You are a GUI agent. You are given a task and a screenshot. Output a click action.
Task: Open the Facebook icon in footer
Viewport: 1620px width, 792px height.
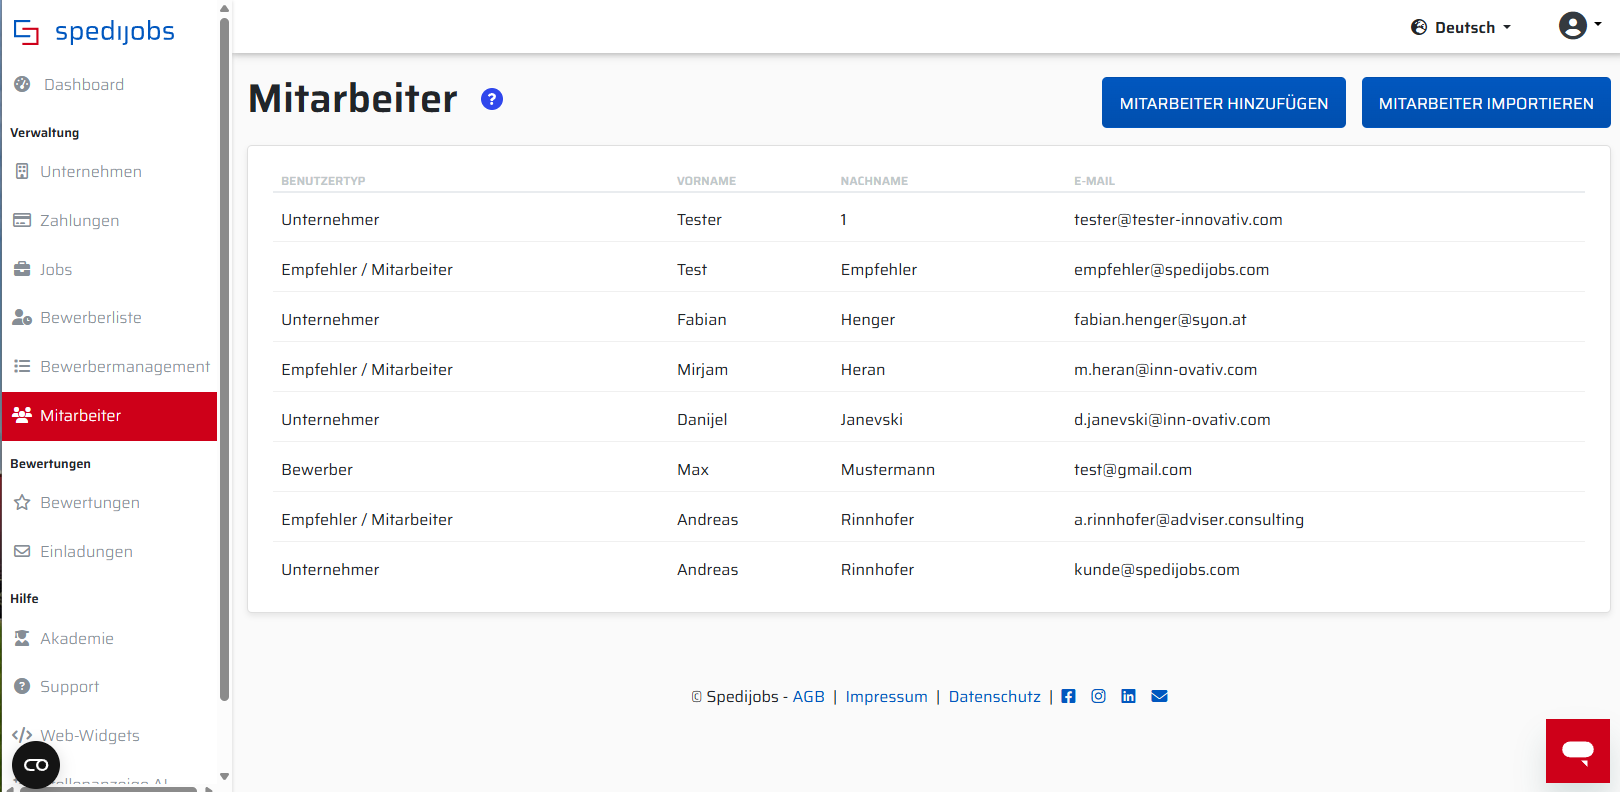click(1068, 696)
